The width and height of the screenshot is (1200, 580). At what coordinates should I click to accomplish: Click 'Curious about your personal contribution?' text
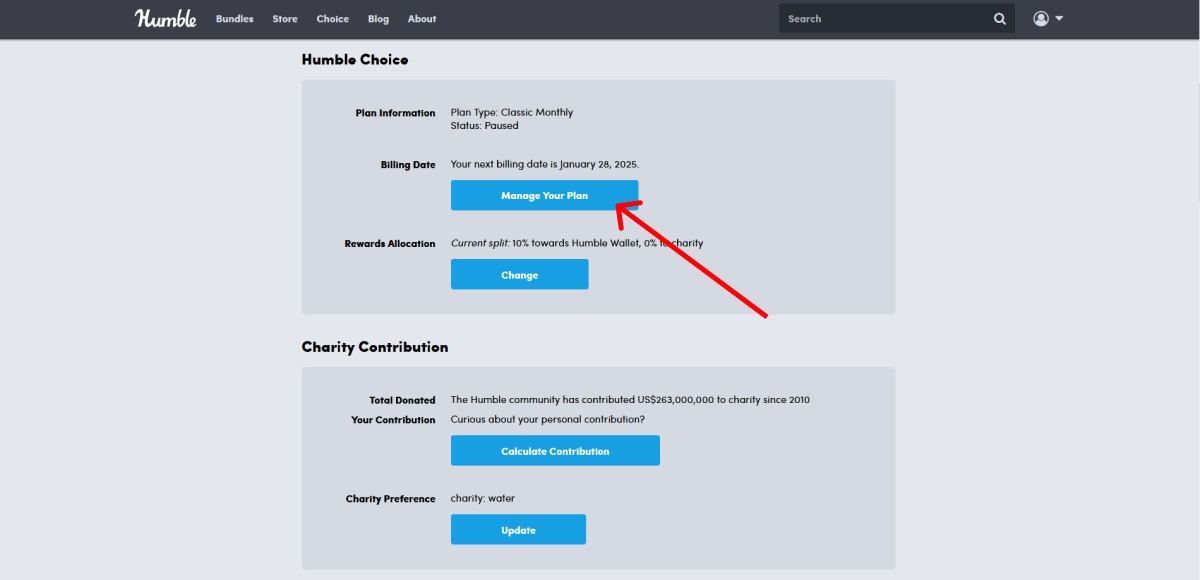pos(548,419)
